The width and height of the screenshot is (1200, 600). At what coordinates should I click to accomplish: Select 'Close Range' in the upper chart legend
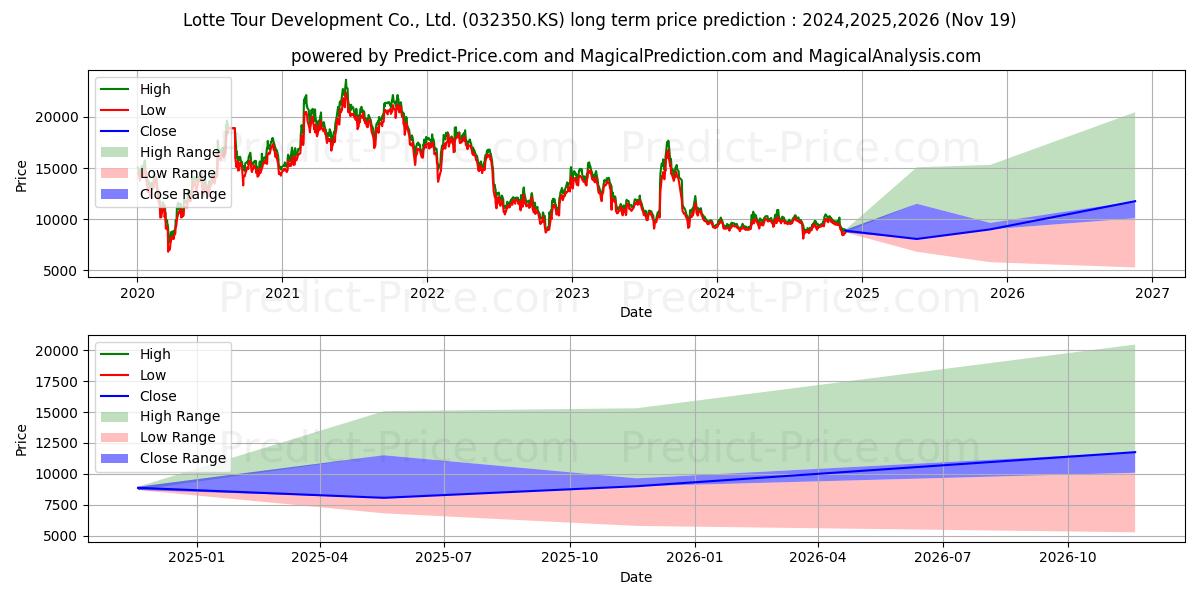(x=183, y=194)
